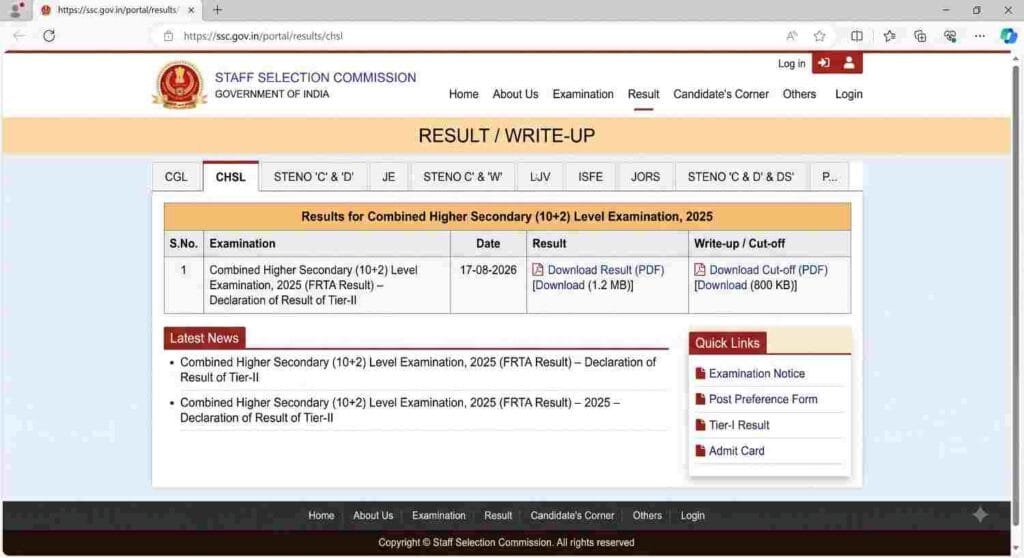Click the Browser essentials heart icon
1024x558 pixels.
pyautogui.click(x=950, y=36)
